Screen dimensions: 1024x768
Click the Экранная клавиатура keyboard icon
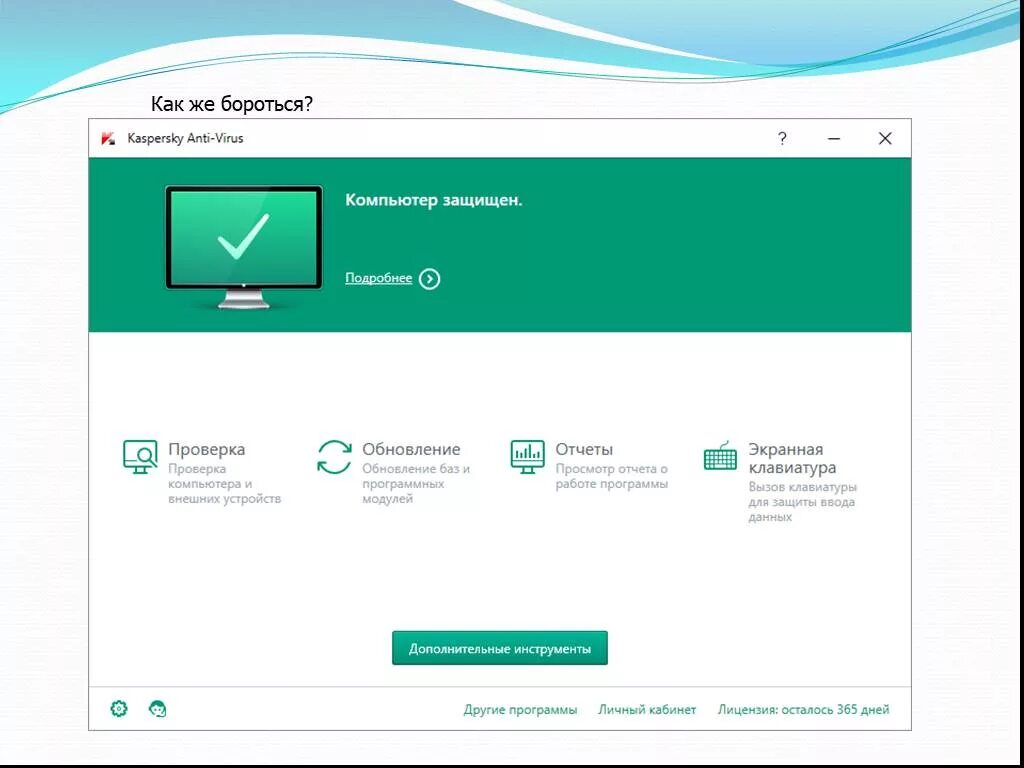720,455
